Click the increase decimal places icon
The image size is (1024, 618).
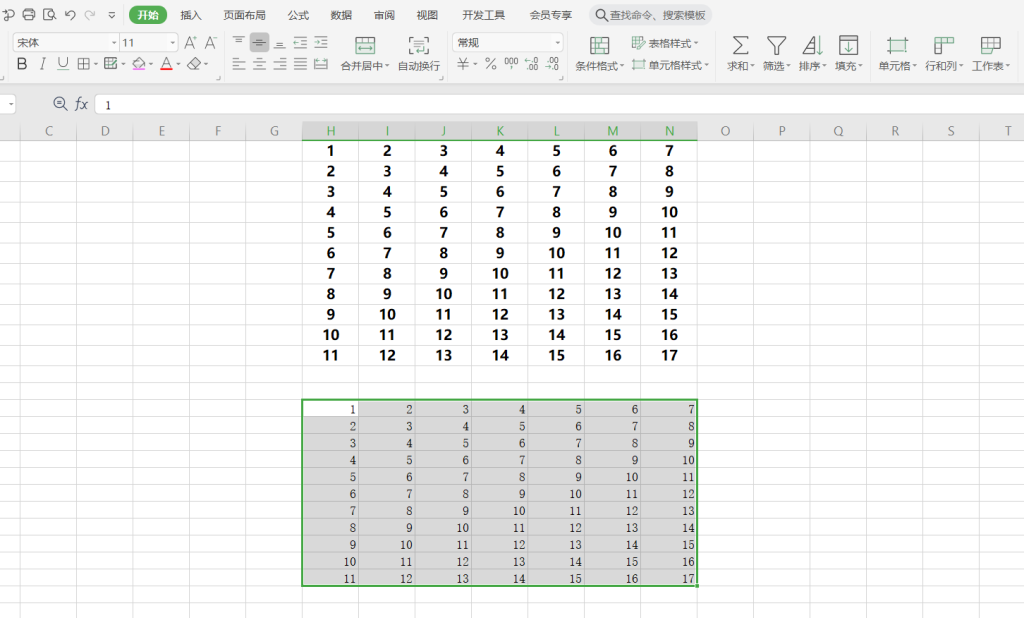coord(532,63)
